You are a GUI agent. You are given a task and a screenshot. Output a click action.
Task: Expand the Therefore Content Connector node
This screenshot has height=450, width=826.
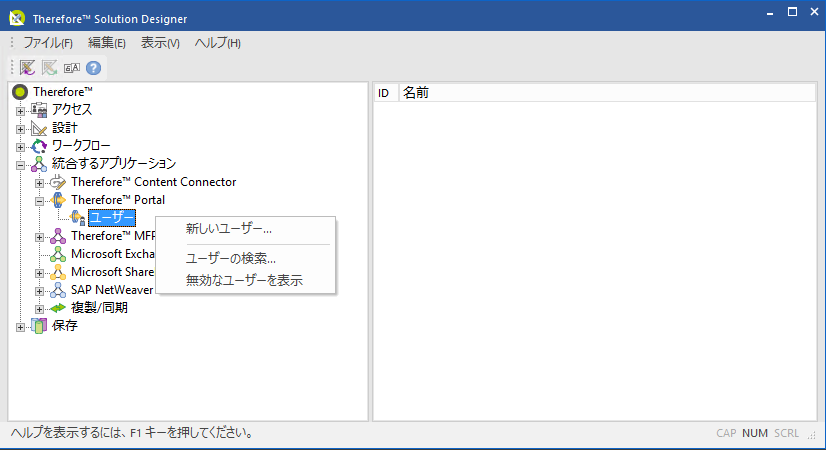coord(40,183)
